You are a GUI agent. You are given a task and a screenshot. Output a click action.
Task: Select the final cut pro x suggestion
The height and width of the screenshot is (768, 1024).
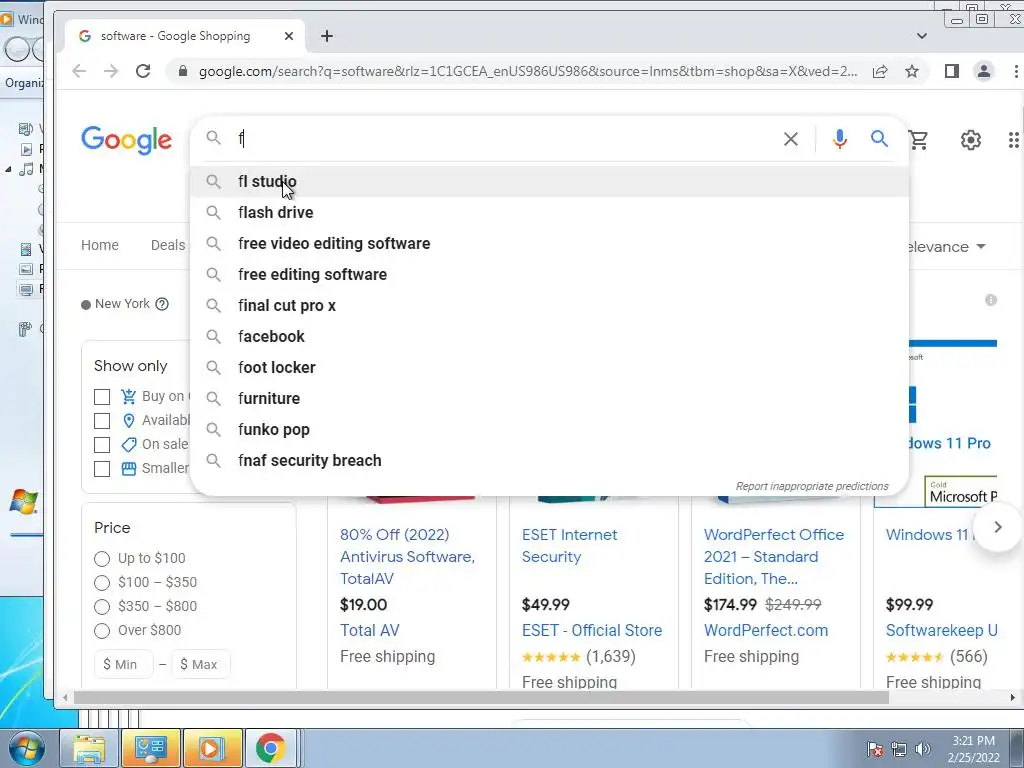point(549,306)
